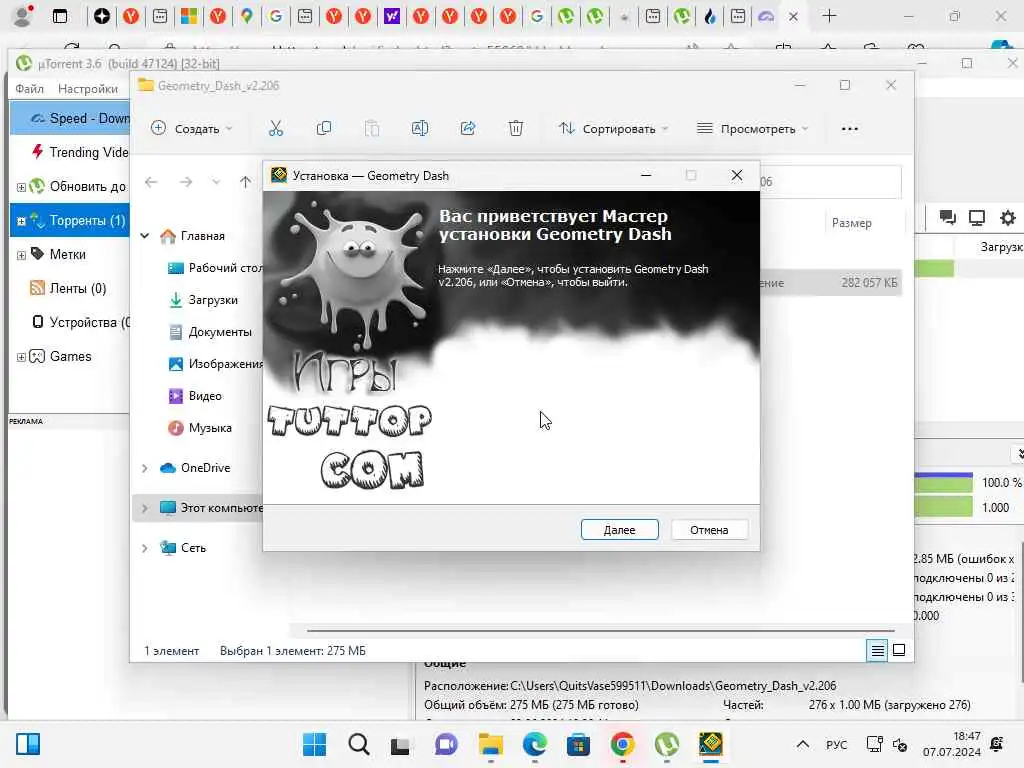This screenshot has width=1024, height=768.
Task: Click Share icon in Explorer toolbar
Action: (468, 129)
